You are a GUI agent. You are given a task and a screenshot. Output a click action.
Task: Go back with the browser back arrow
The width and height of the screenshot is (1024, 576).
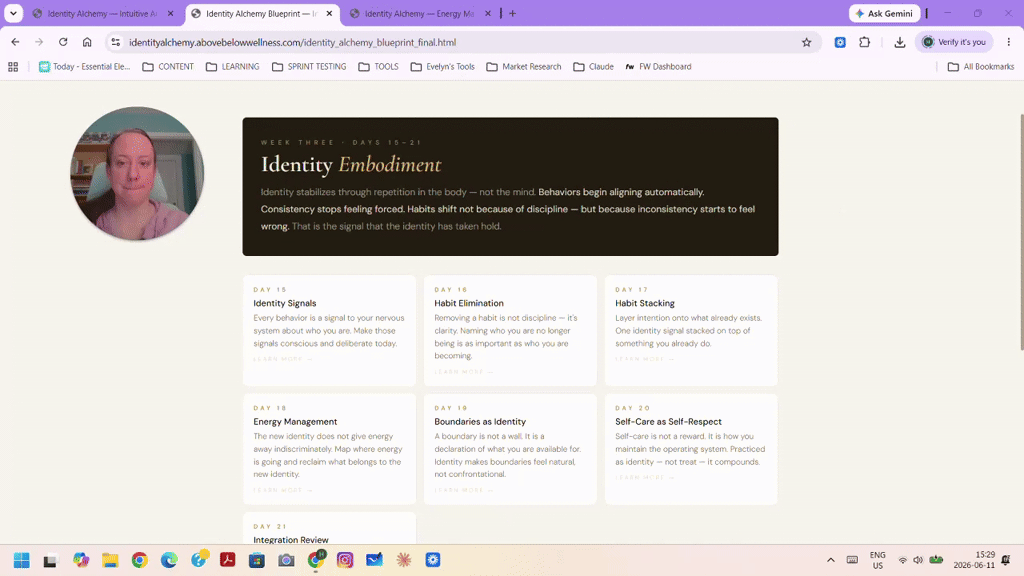point(15,42)
